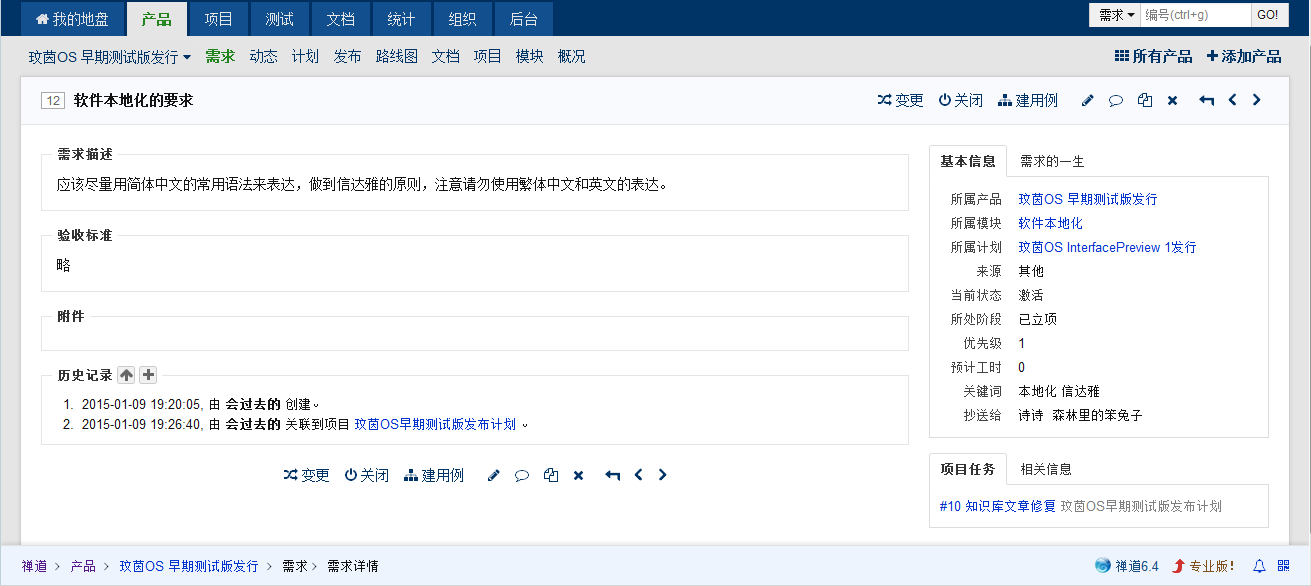Open task #10 知识库文章修复 link
Viewport: 1311px width, 586px height.
click(x=998, y=506)
